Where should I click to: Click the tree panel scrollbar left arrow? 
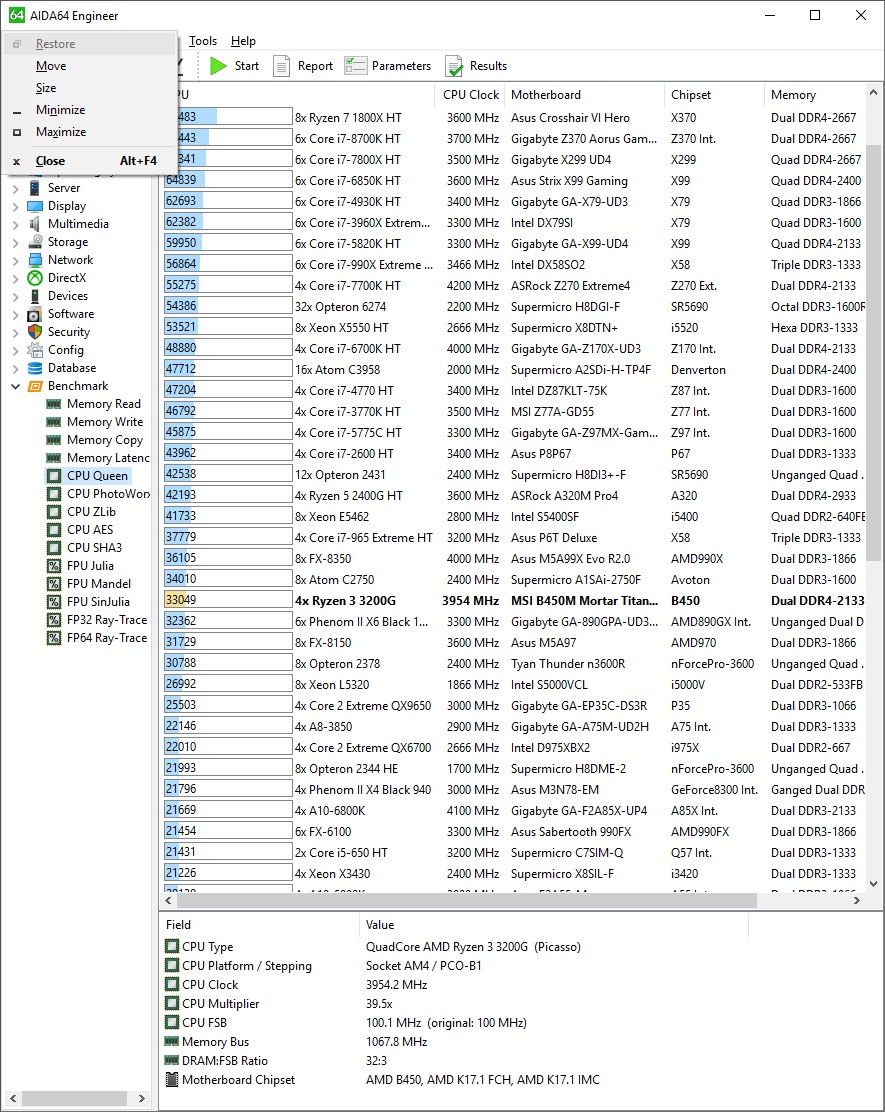(x=13, y=1099)
